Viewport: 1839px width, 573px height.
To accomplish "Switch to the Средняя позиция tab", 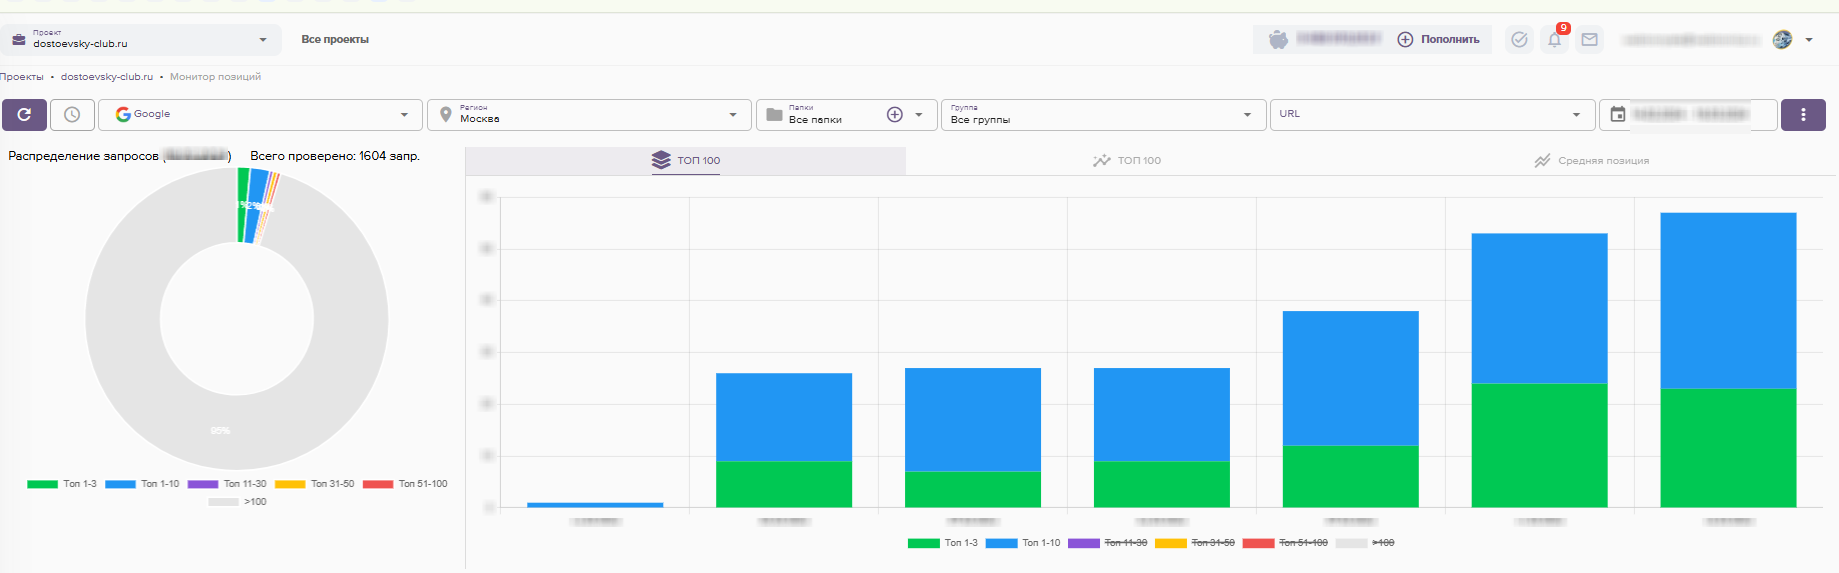I will point(1591,161).
